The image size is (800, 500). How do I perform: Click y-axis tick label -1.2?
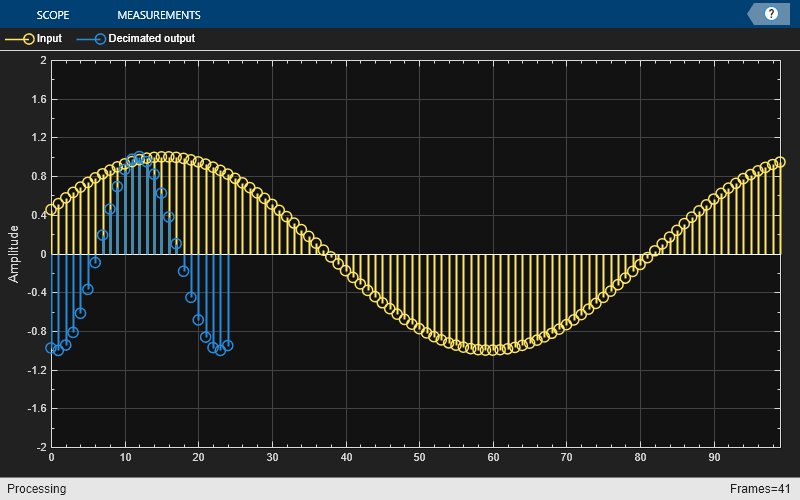(x=37, y=370)
